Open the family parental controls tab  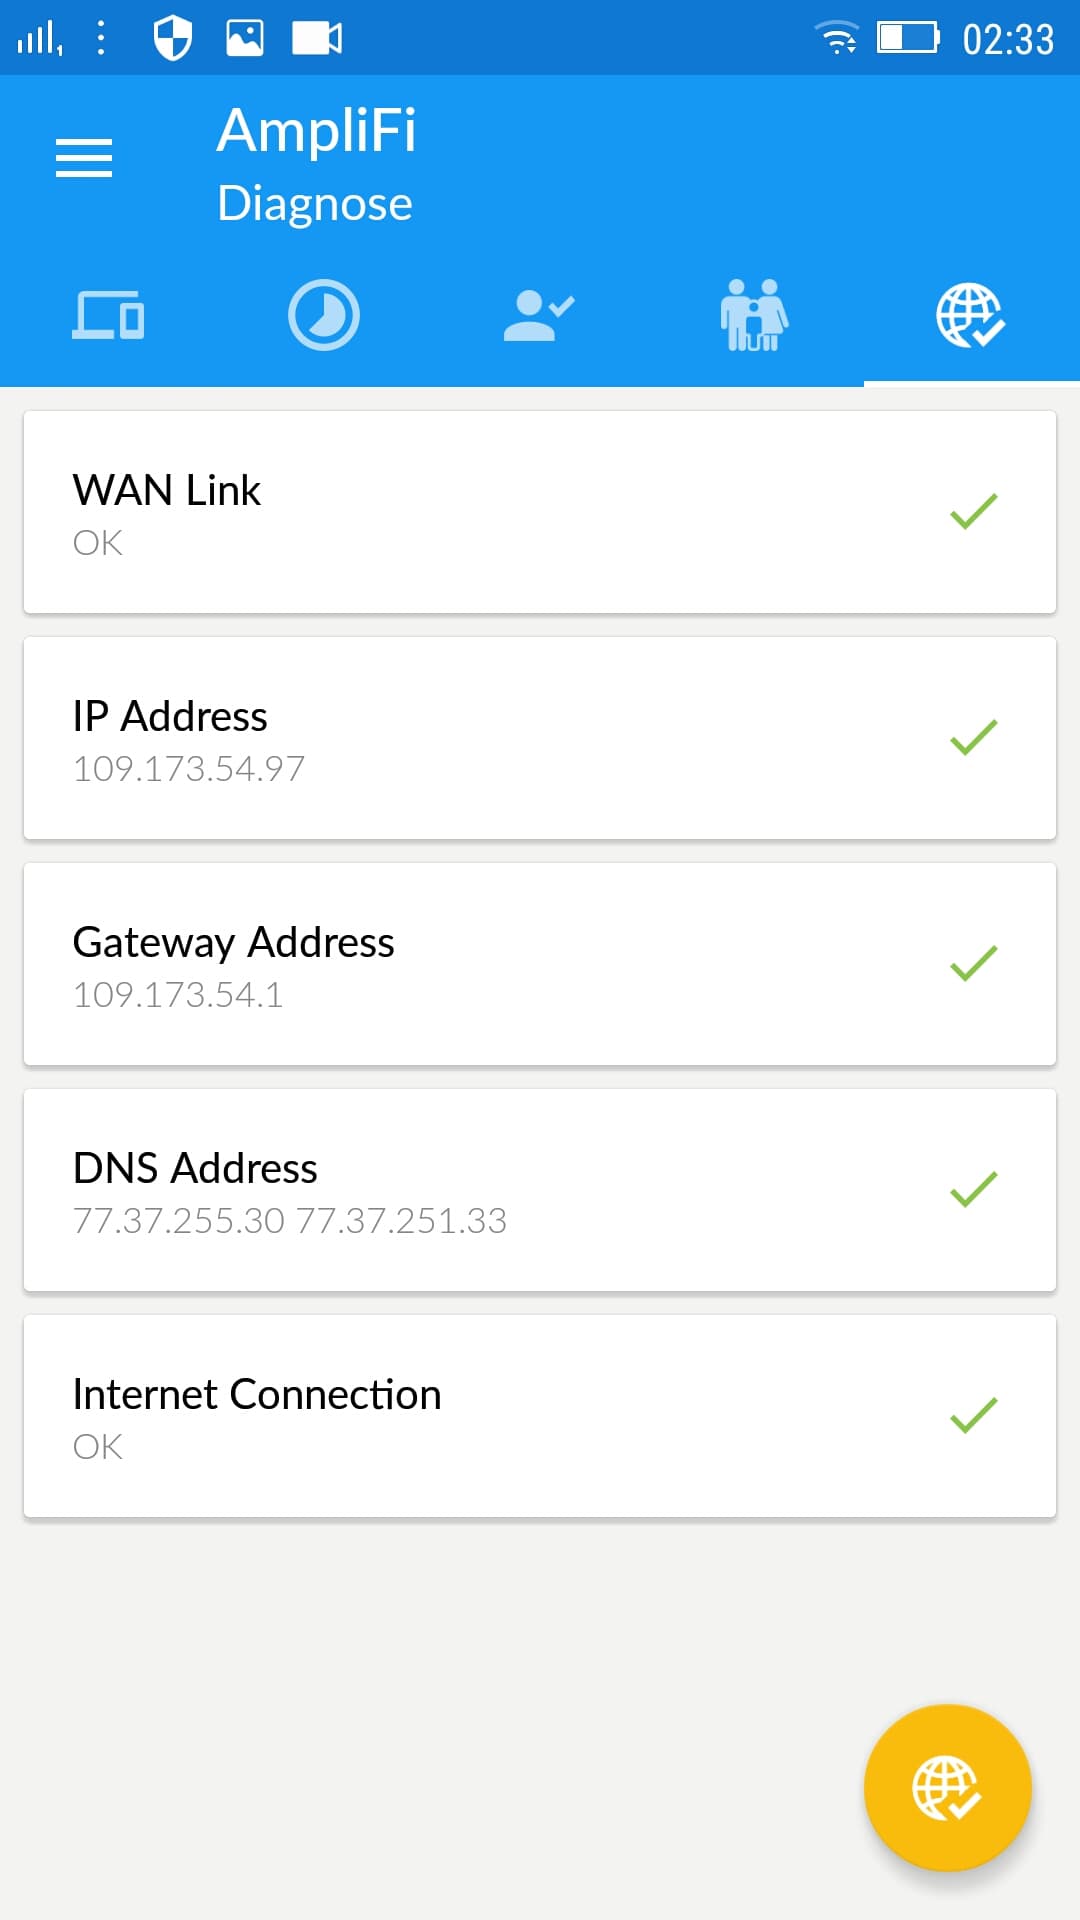(755, 315)
